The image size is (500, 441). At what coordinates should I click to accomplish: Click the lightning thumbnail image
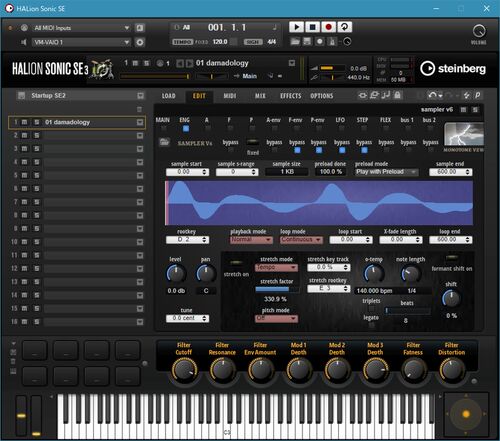point(464,134)
